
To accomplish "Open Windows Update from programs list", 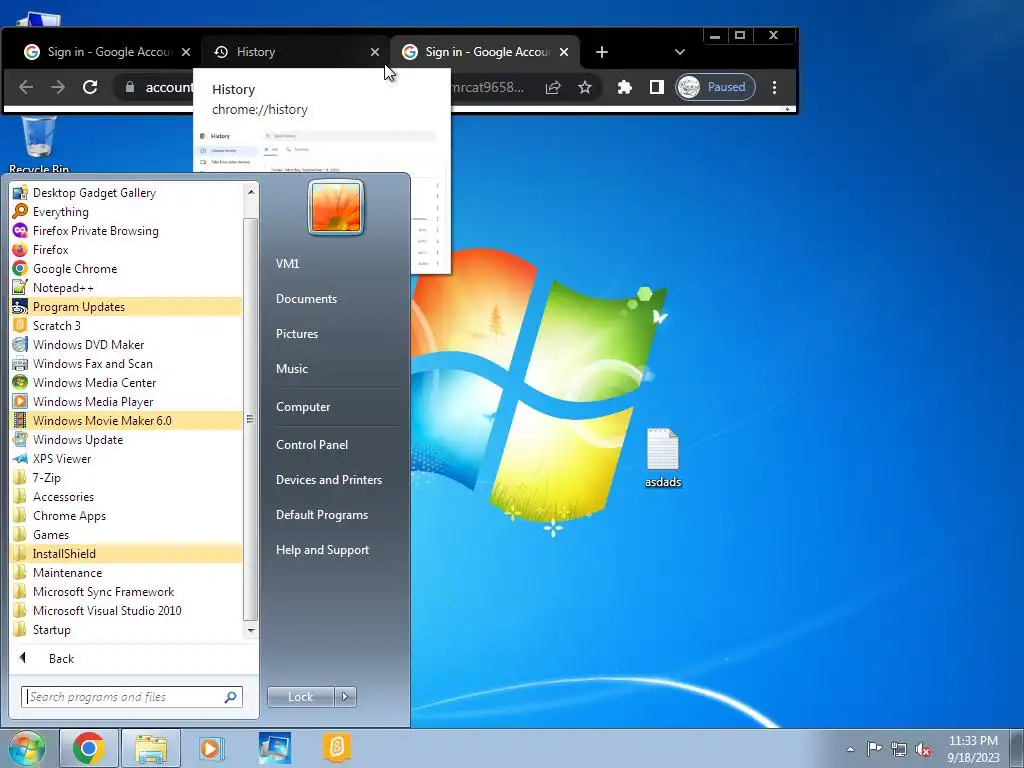I will point(127,440).
